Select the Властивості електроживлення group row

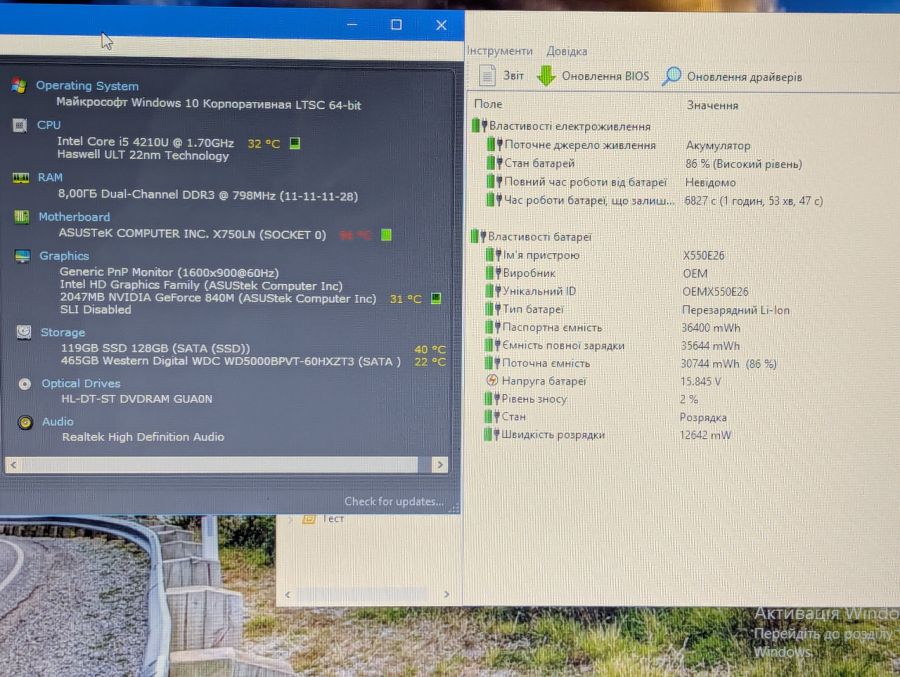(561, 126)
